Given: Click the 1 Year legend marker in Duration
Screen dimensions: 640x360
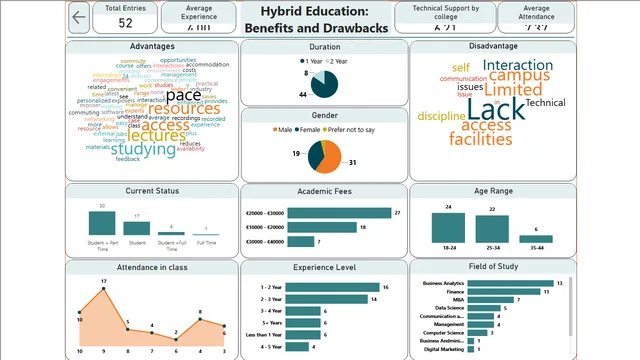Looking at the screenshot, I should 302,61.
